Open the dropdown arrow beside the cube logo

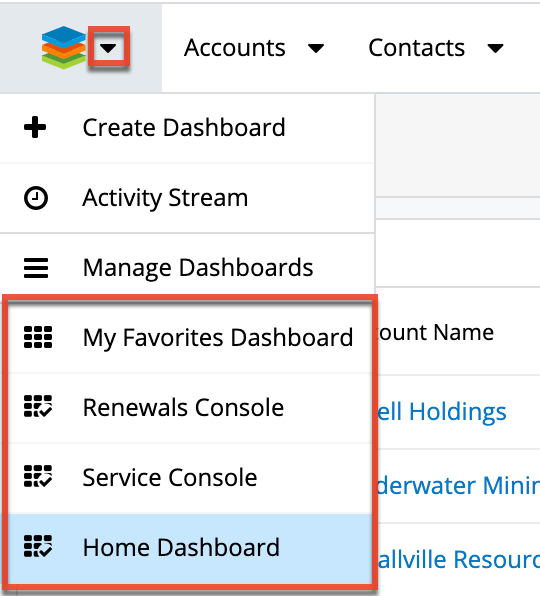pos(108,48)
